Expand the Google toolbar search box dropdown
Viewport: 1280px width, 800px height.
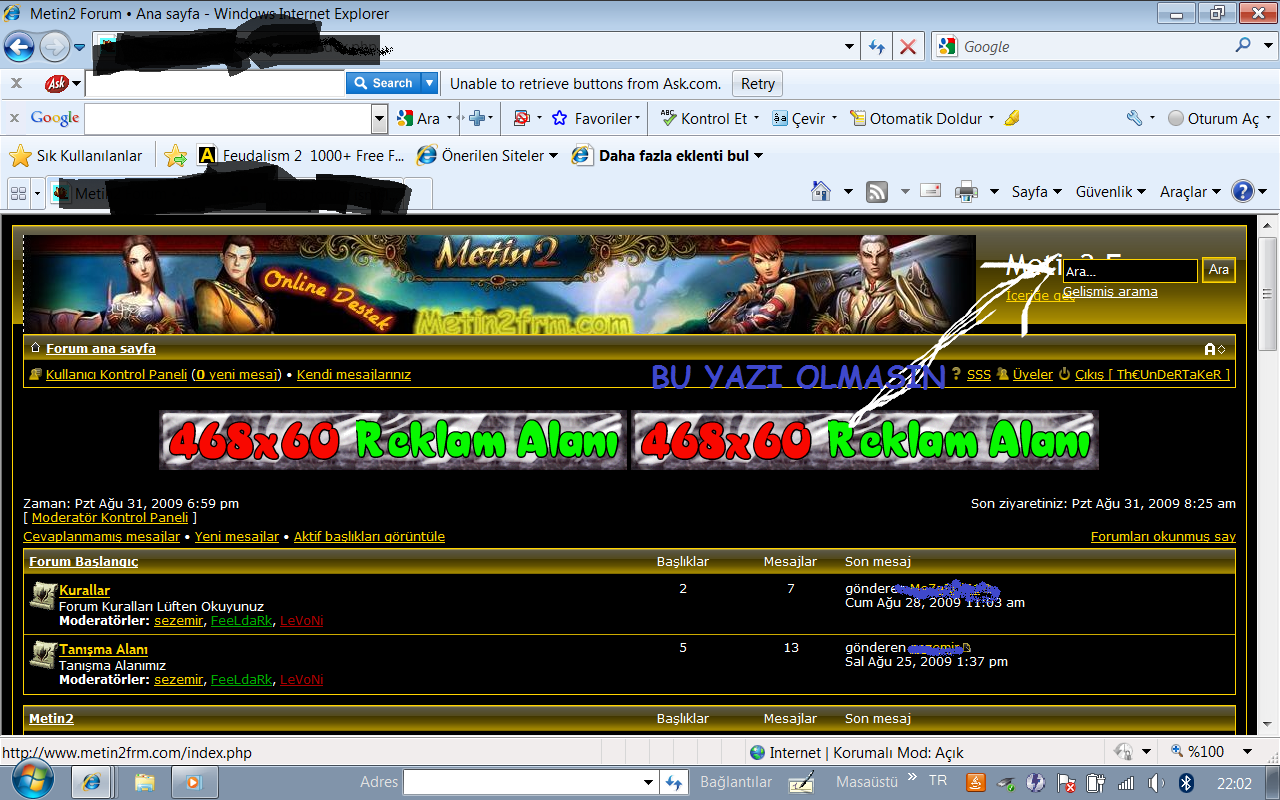[x=379, y=118]
